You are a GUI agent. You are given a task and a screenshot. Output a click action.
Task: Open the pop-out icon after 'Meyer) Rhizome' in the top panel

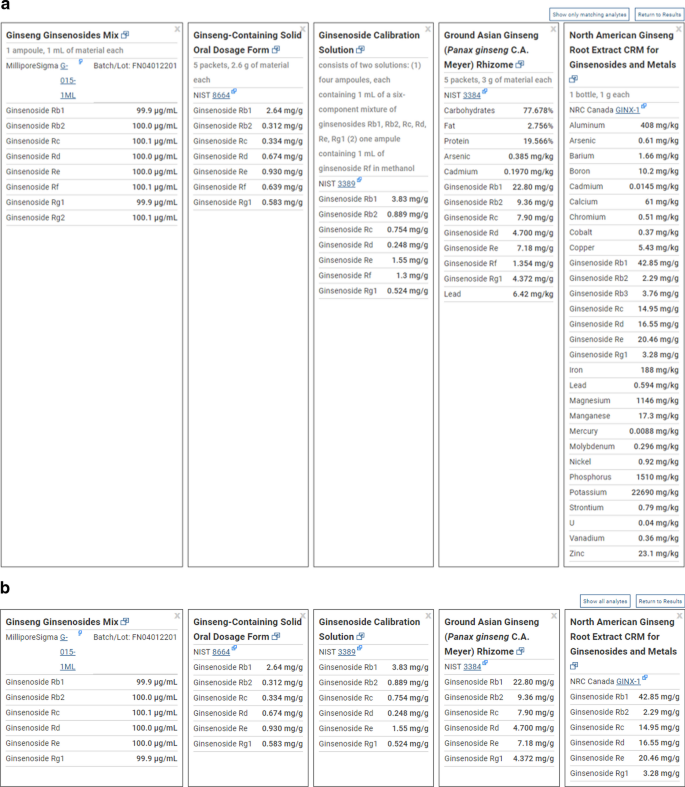click(x=520, y=64)
